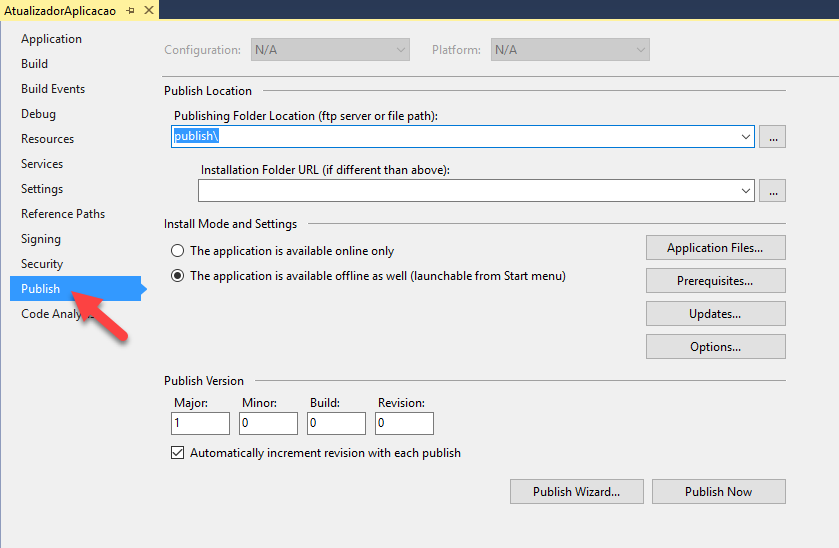This screenshot has height=548, width=839.
Task: Toggle automatically increment revision checkbox
Action: [178, 453]
